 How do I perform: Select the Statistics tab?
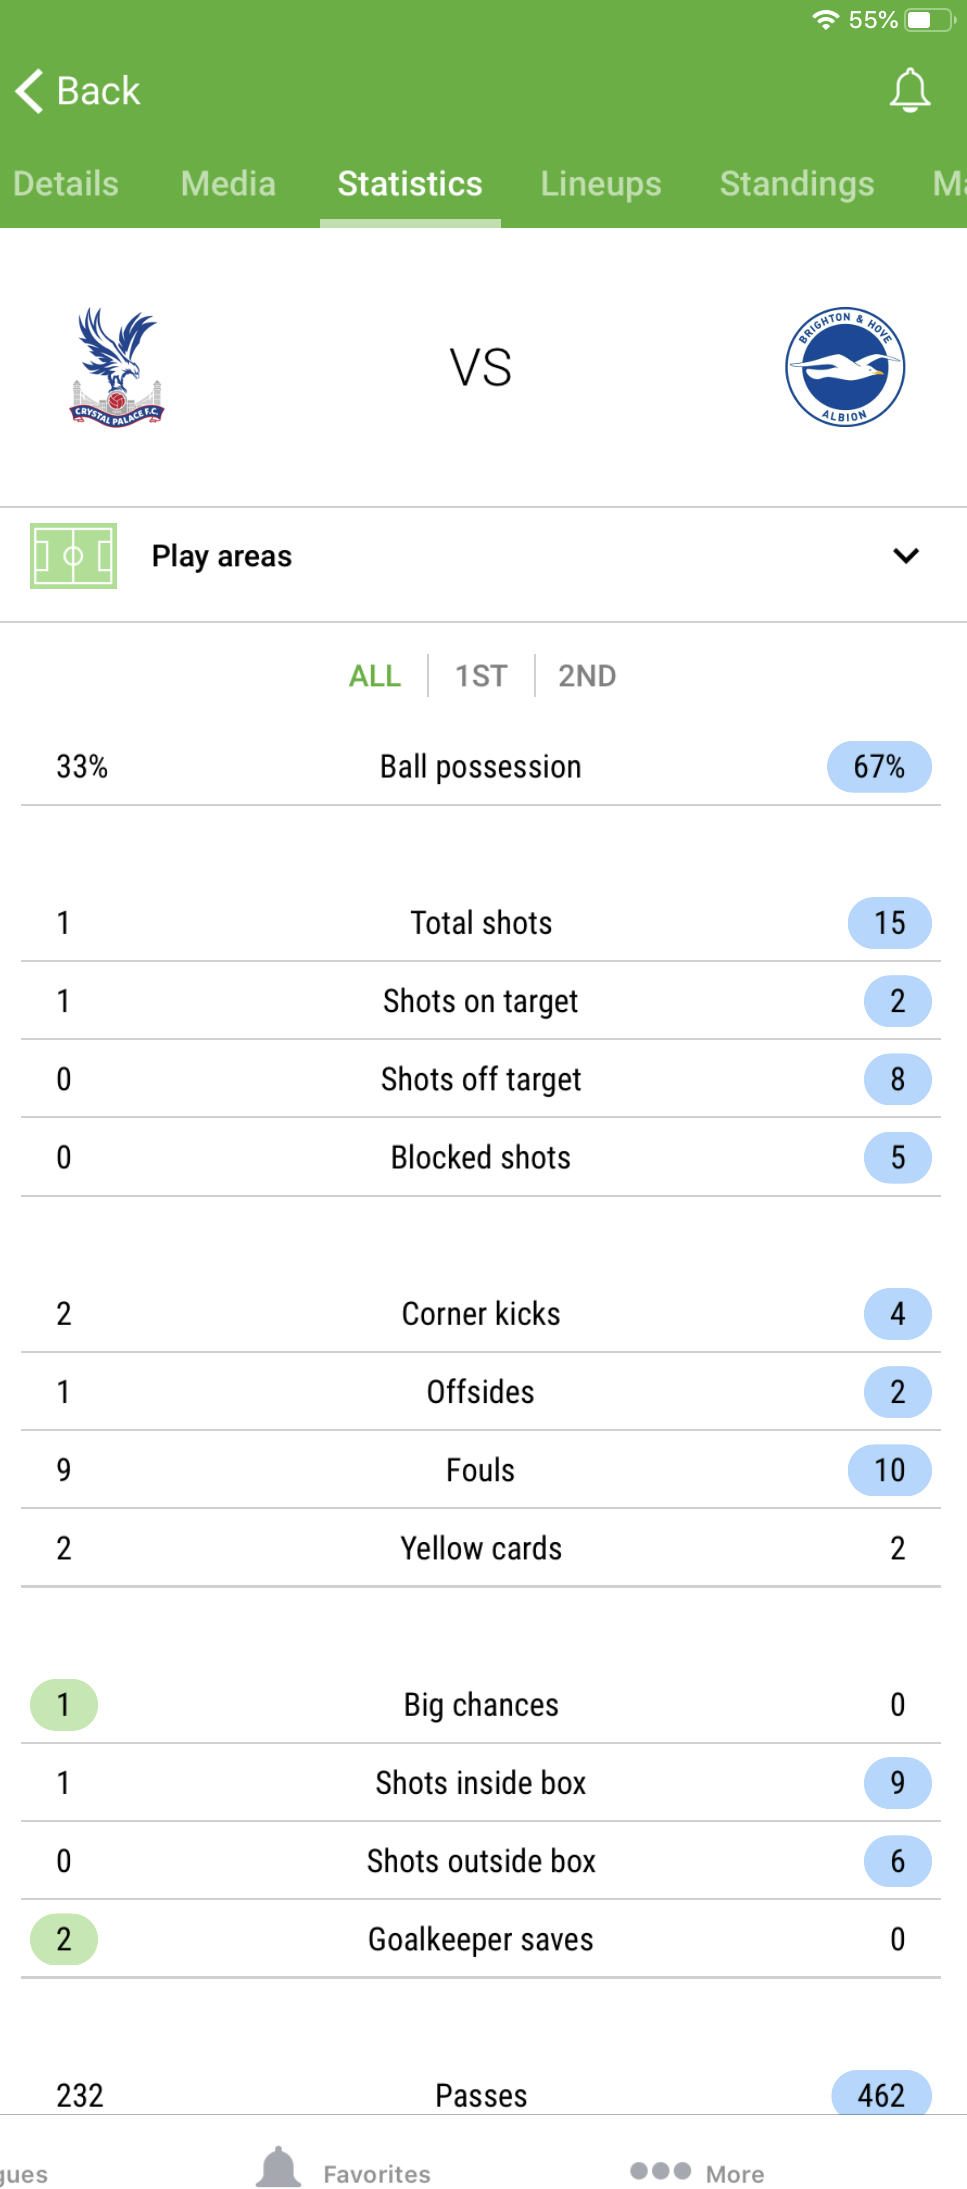(410, 184)
